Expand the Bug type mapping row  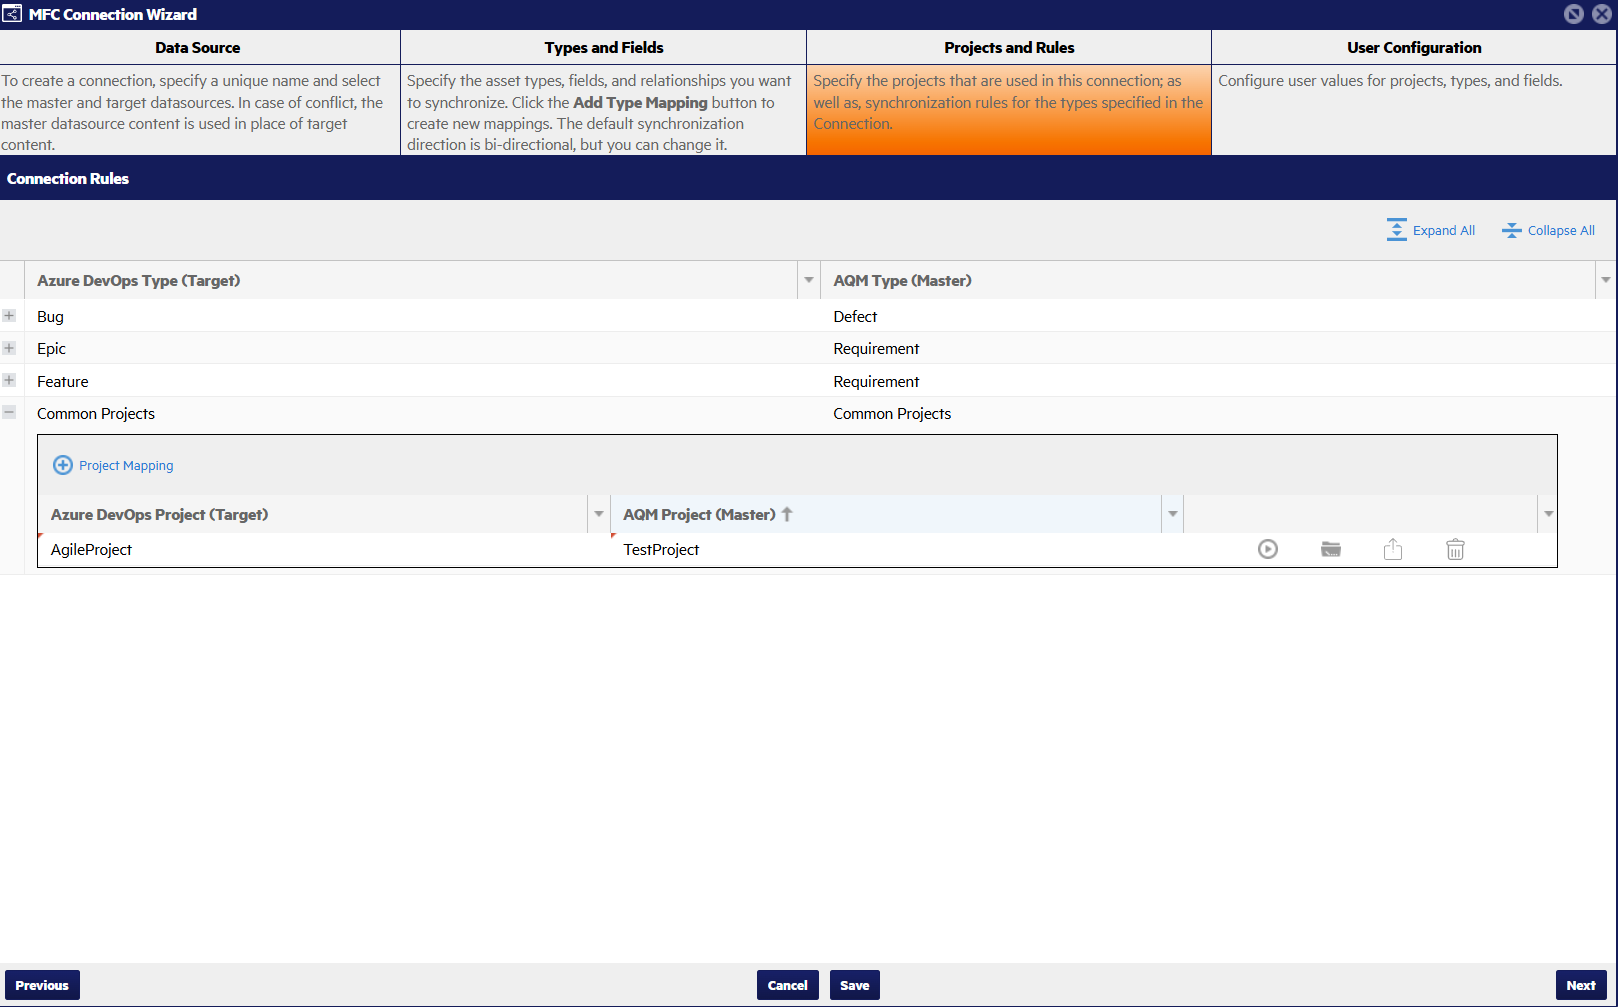(x=10, y=315)
